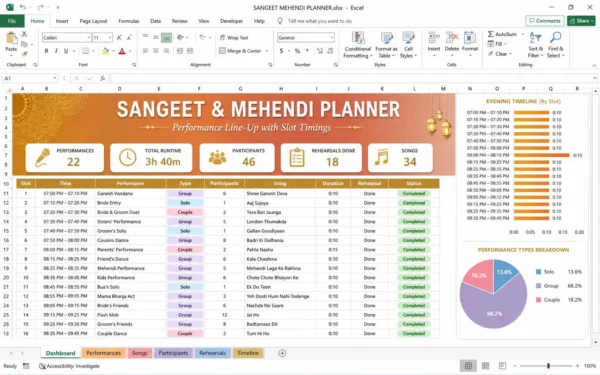Image resolution: width=600 pixels, height=375 pixels.
Task: Toggle Italic formatting
Action: (x=56, y=51)
